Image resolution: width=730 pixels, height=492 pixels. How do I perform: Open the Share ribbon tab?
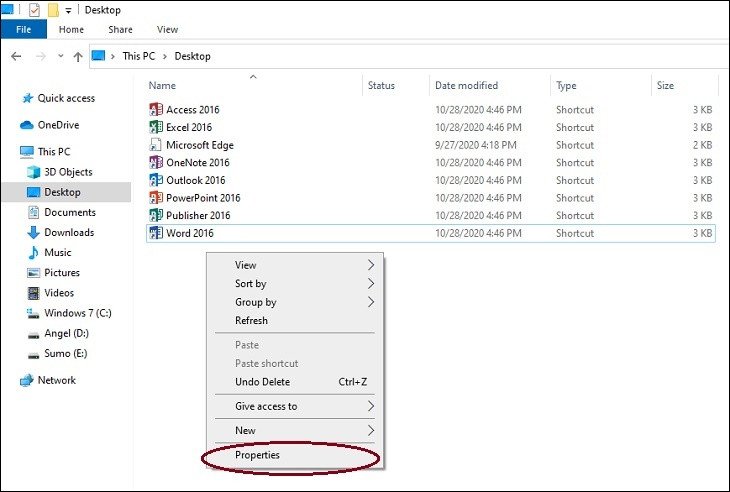tap(120, 29)
